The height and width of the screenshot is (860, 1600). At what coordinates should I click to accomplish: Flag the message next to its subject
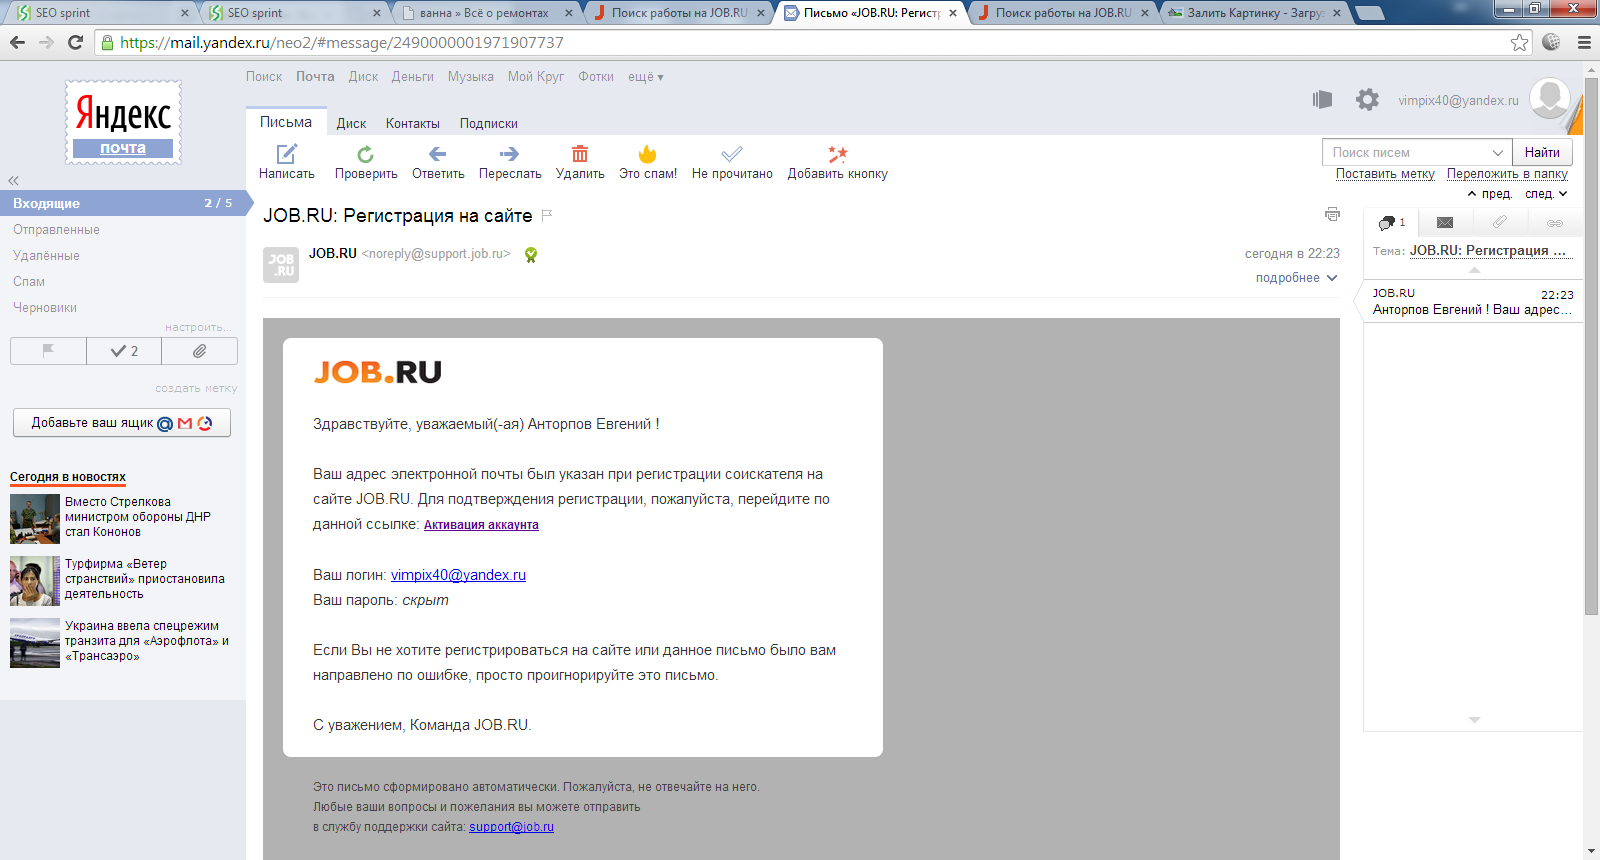[x=547, y=215]
